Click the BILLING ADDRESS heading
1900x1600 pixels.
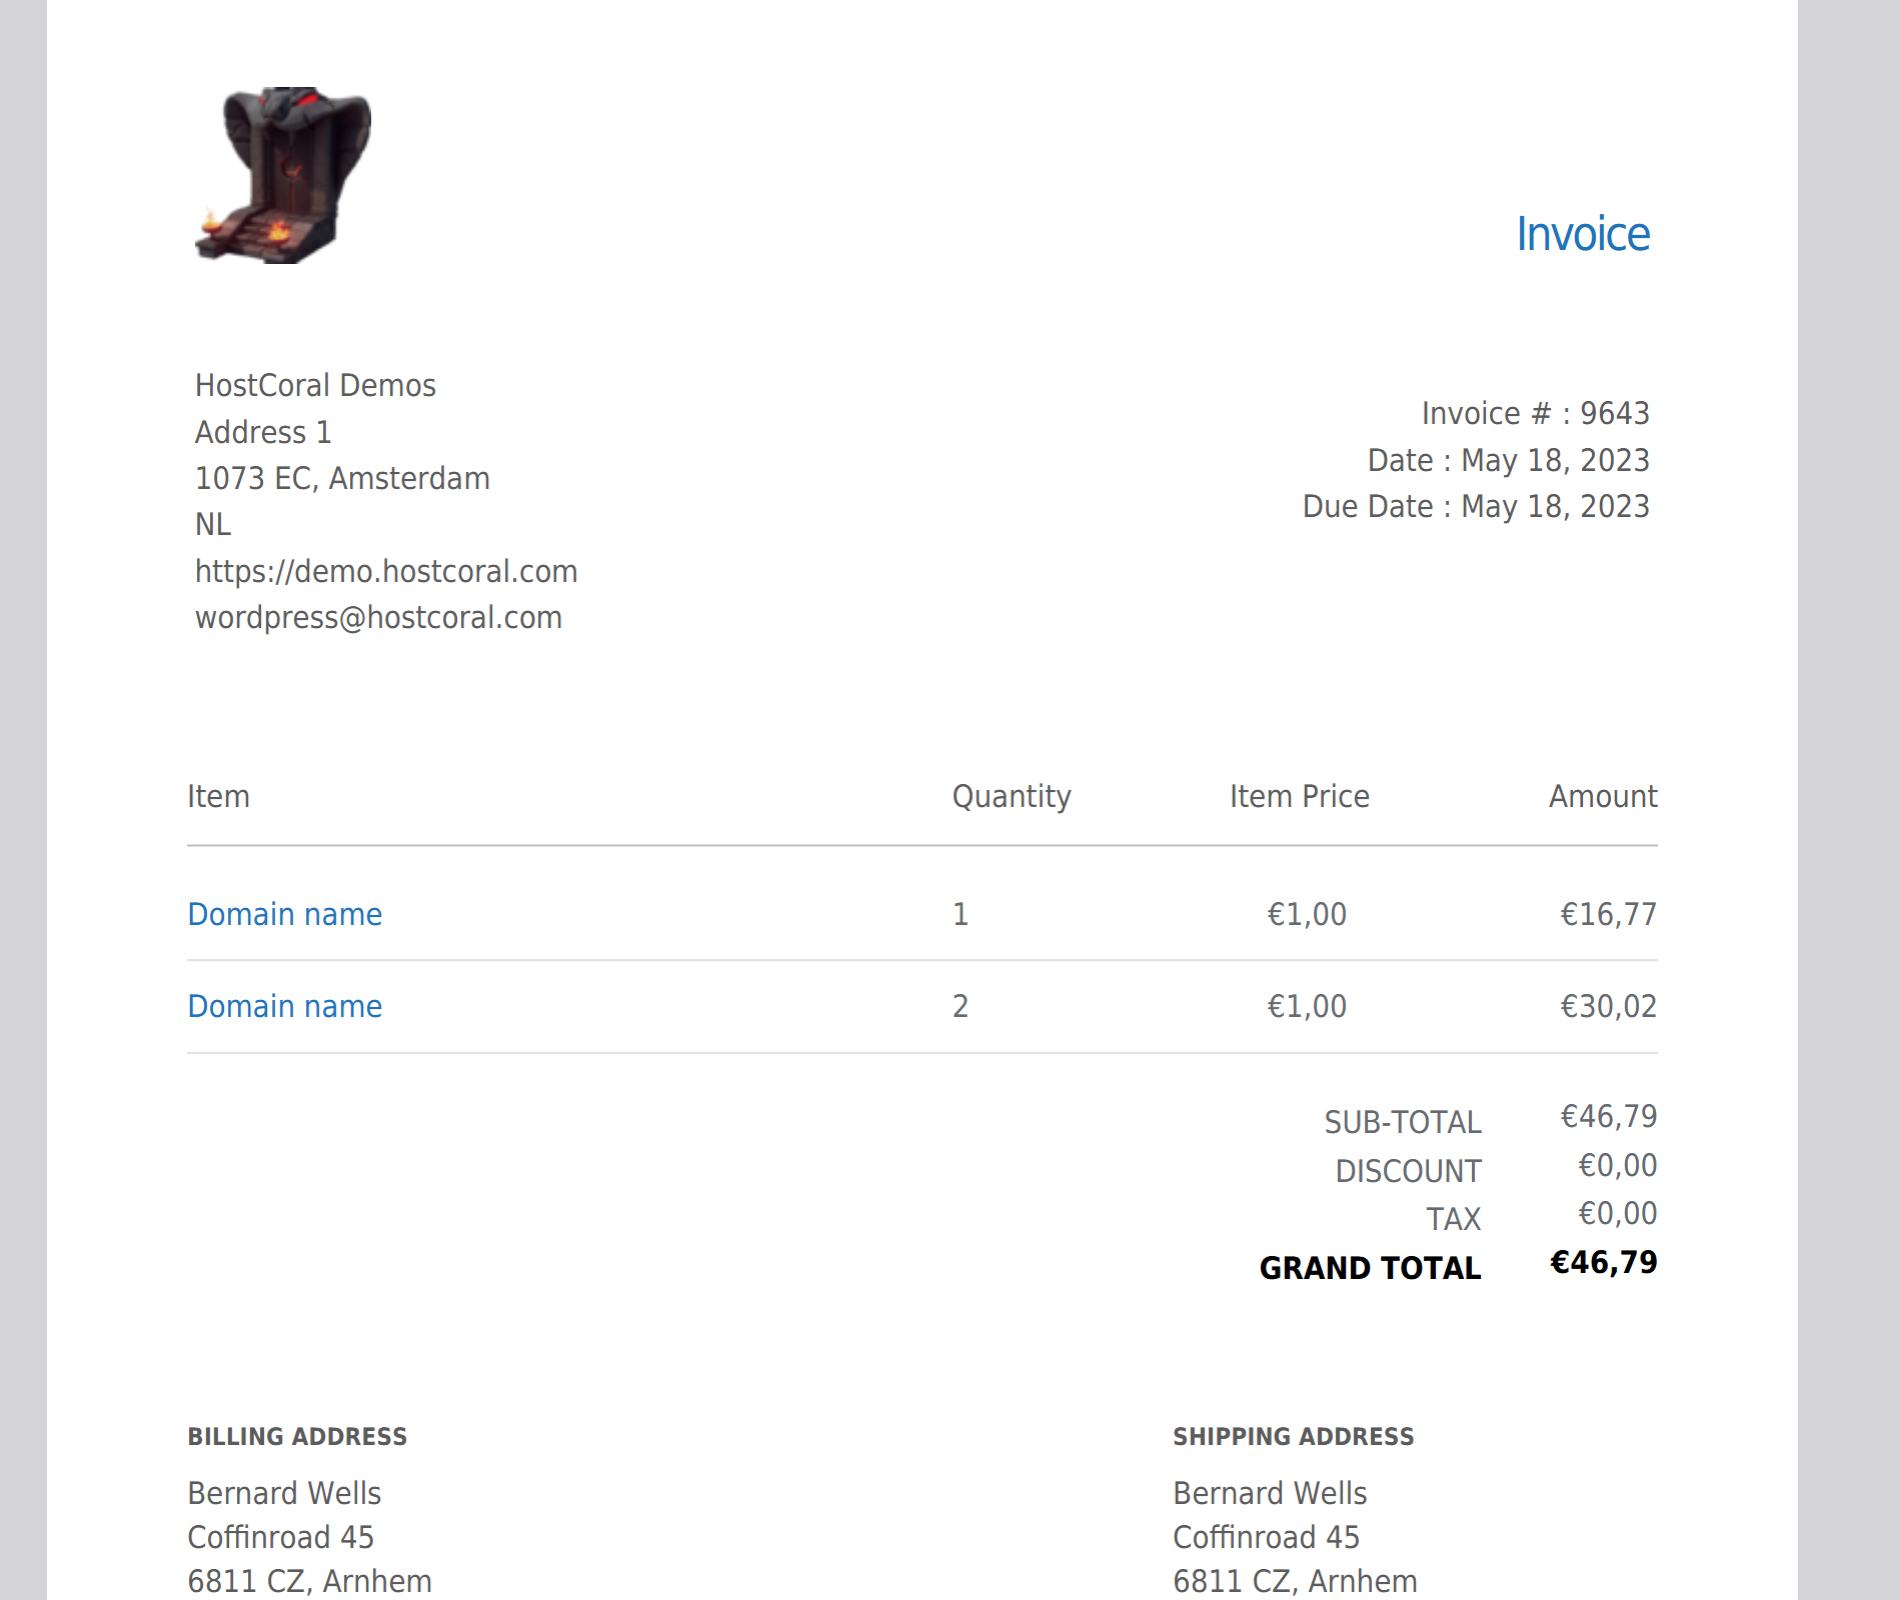[x=297, y=1437]
